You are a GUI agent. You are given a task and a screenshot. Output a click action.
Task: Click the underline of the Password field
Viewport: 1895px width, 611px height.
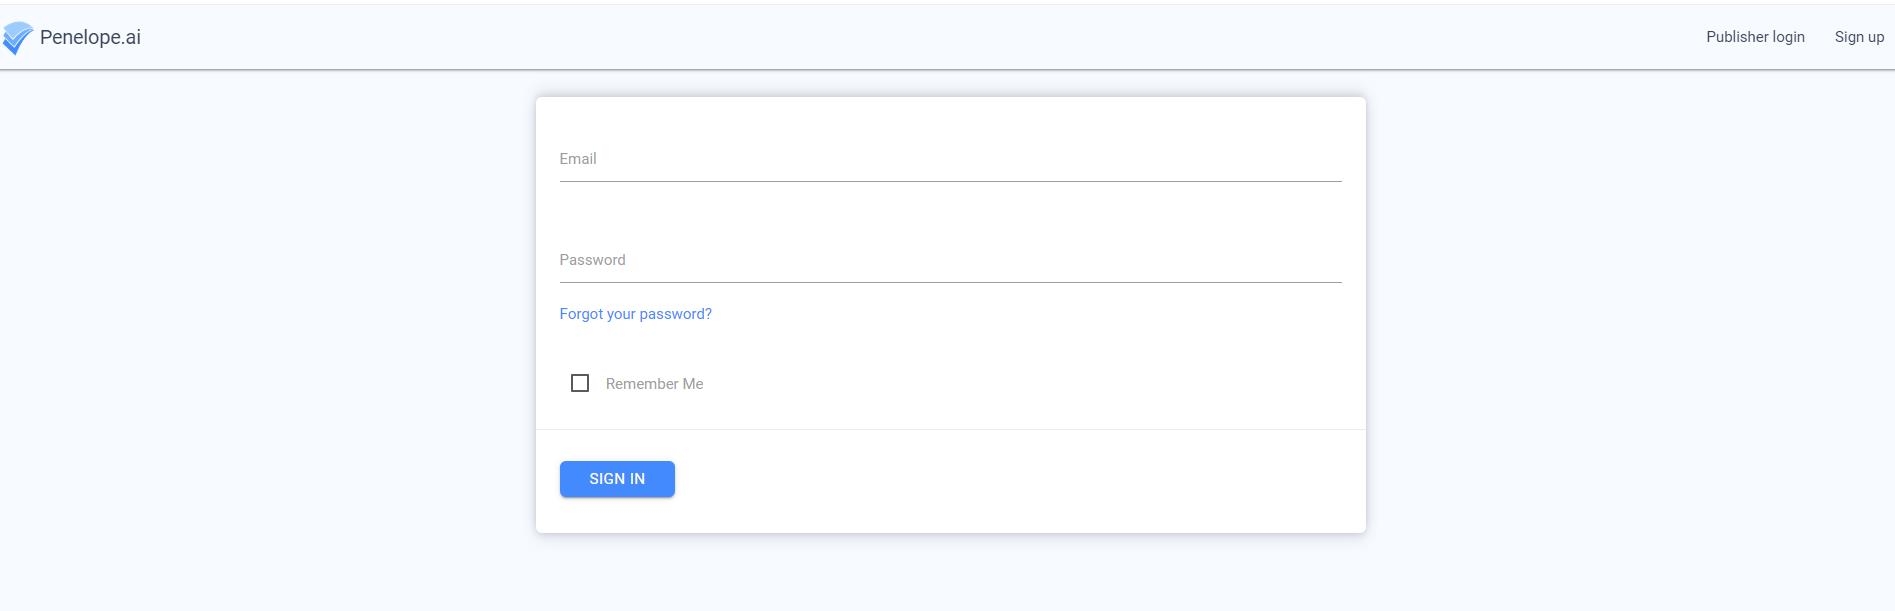[x=950, y=282]
